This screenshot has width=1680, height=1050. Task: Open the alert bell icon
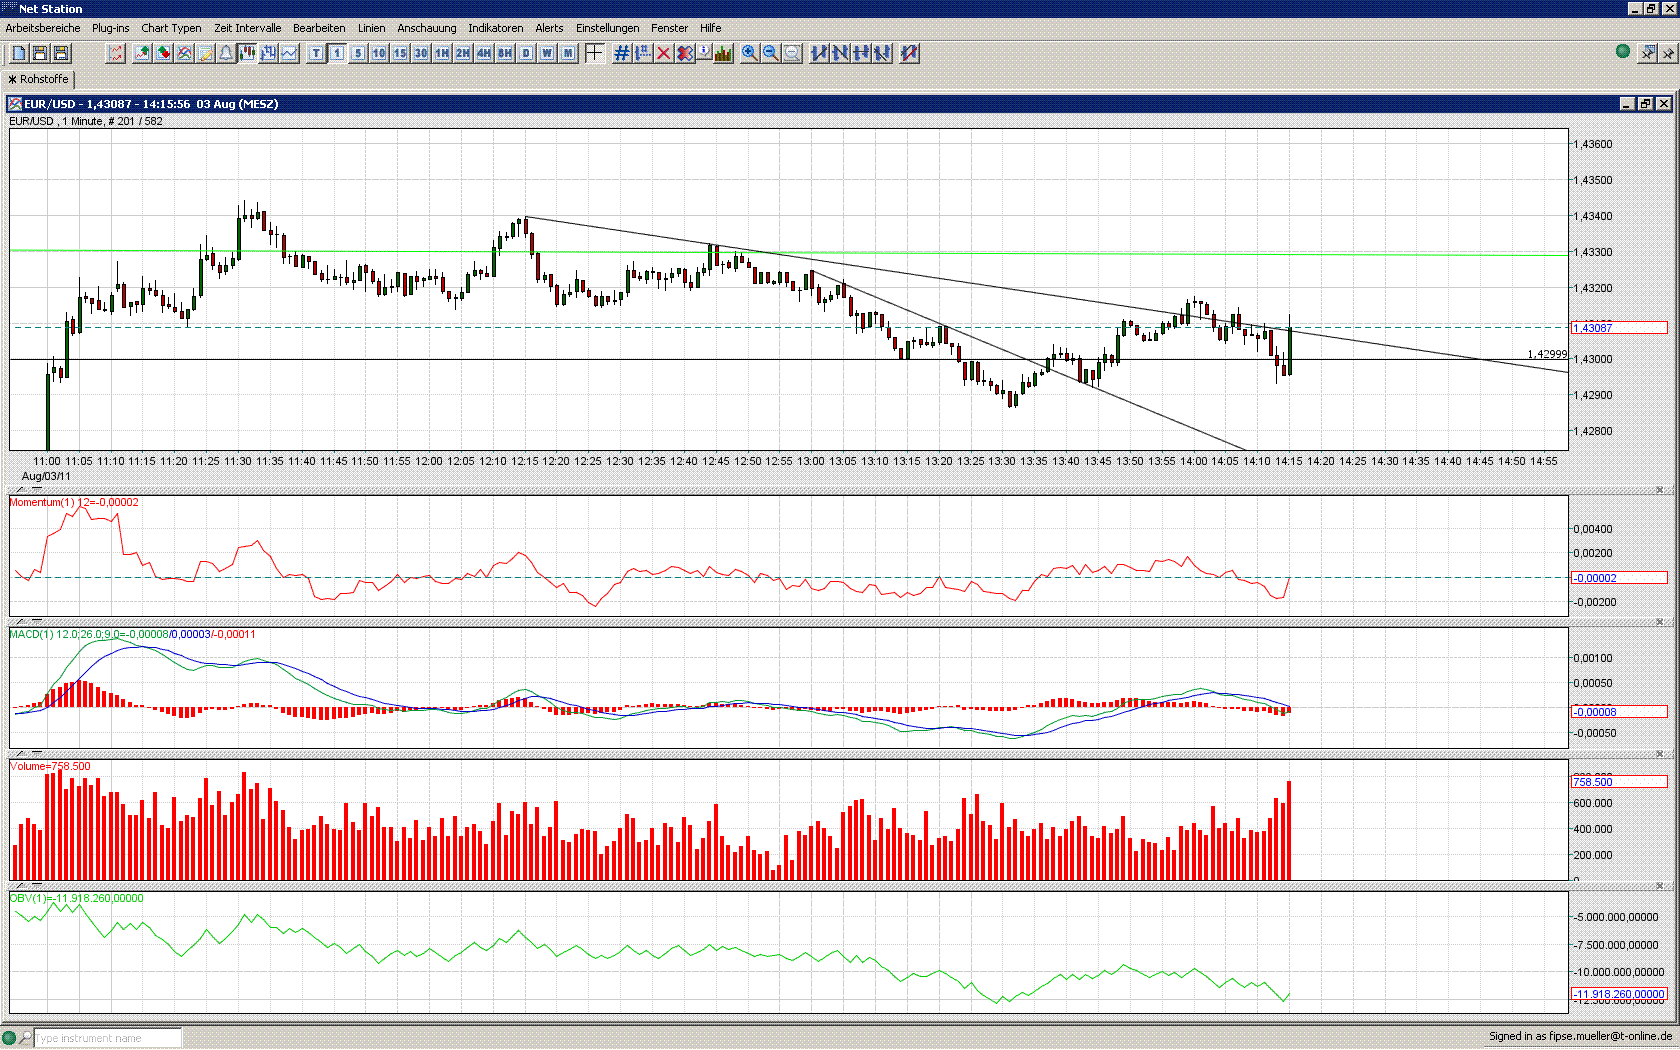226,53
